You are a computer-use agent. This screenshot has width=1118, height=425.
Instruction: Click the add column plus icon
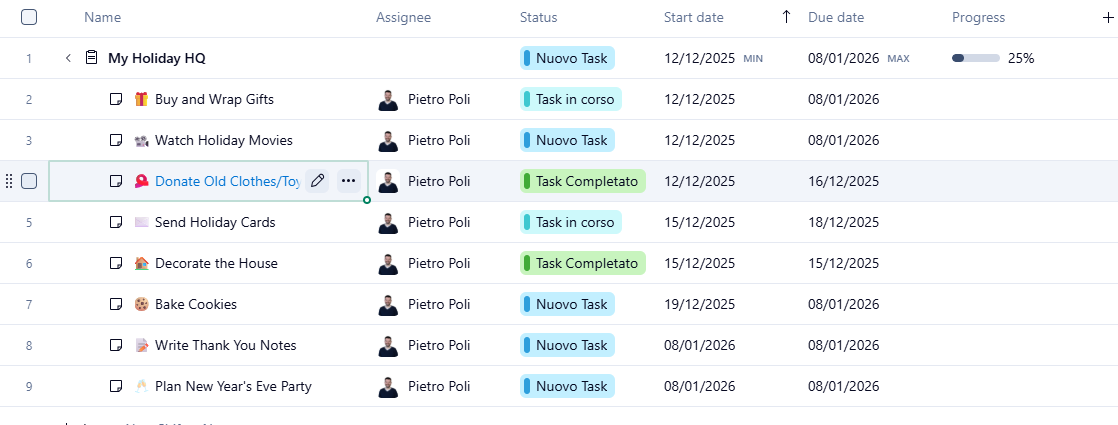pos(1107,17)
